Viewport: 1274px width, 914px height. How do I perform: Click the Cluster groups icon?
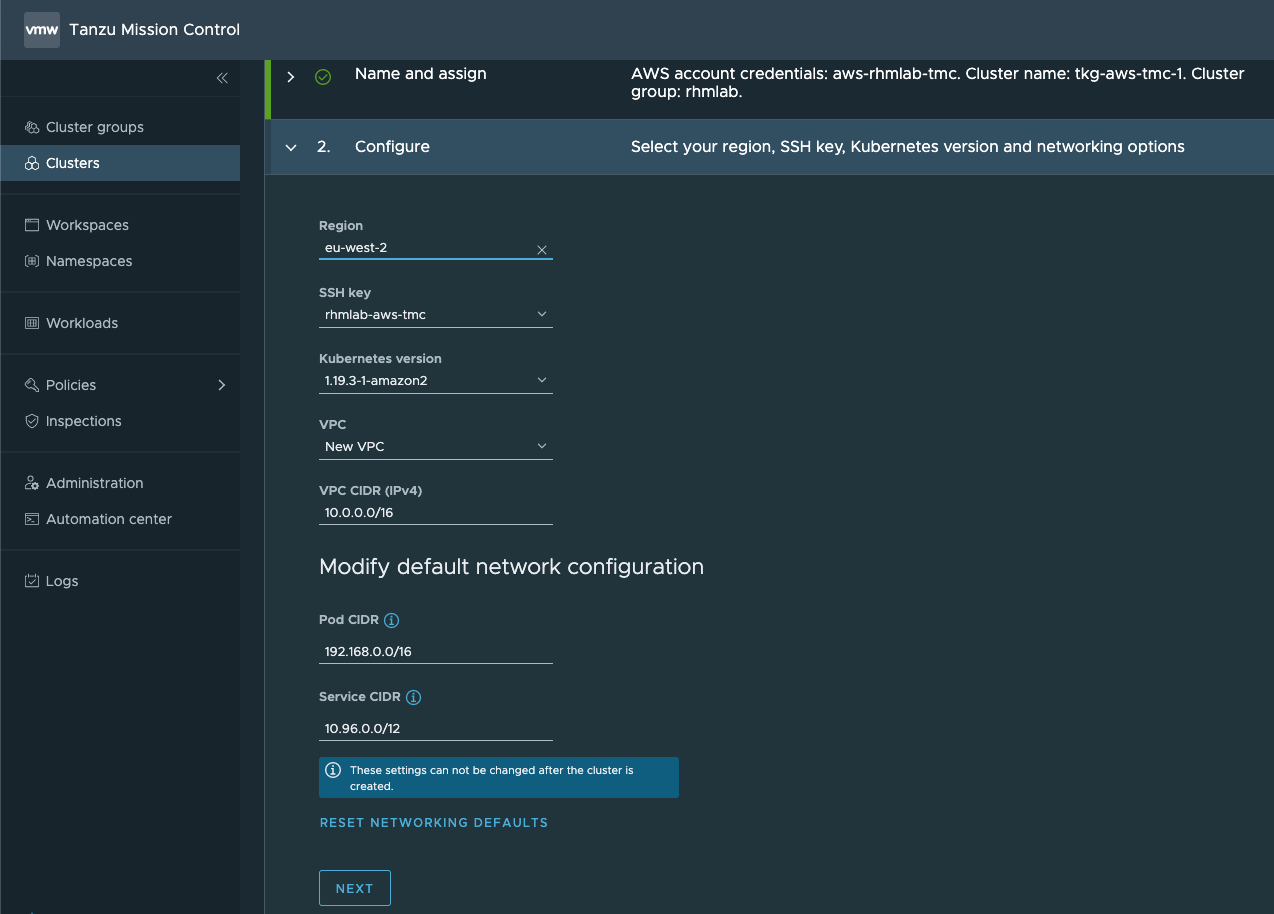32,127
